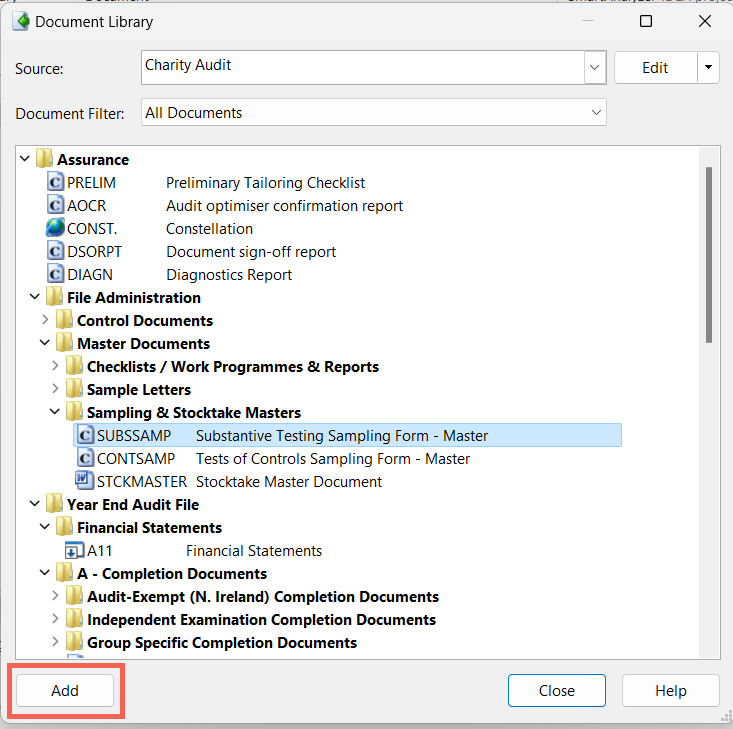Click the Constellation globe icon
733x729 pixels.
[55, 228]
